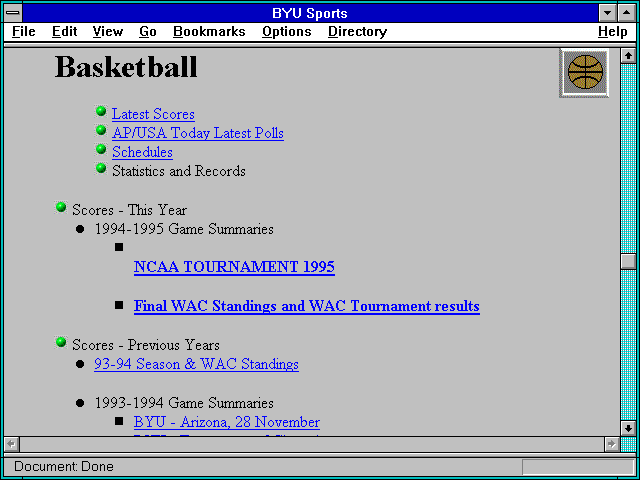Image resolution: width=640 pixels, height=480 pixels.
Task: Click green bullet next to Schedules
Action: [x=101, y=149]
